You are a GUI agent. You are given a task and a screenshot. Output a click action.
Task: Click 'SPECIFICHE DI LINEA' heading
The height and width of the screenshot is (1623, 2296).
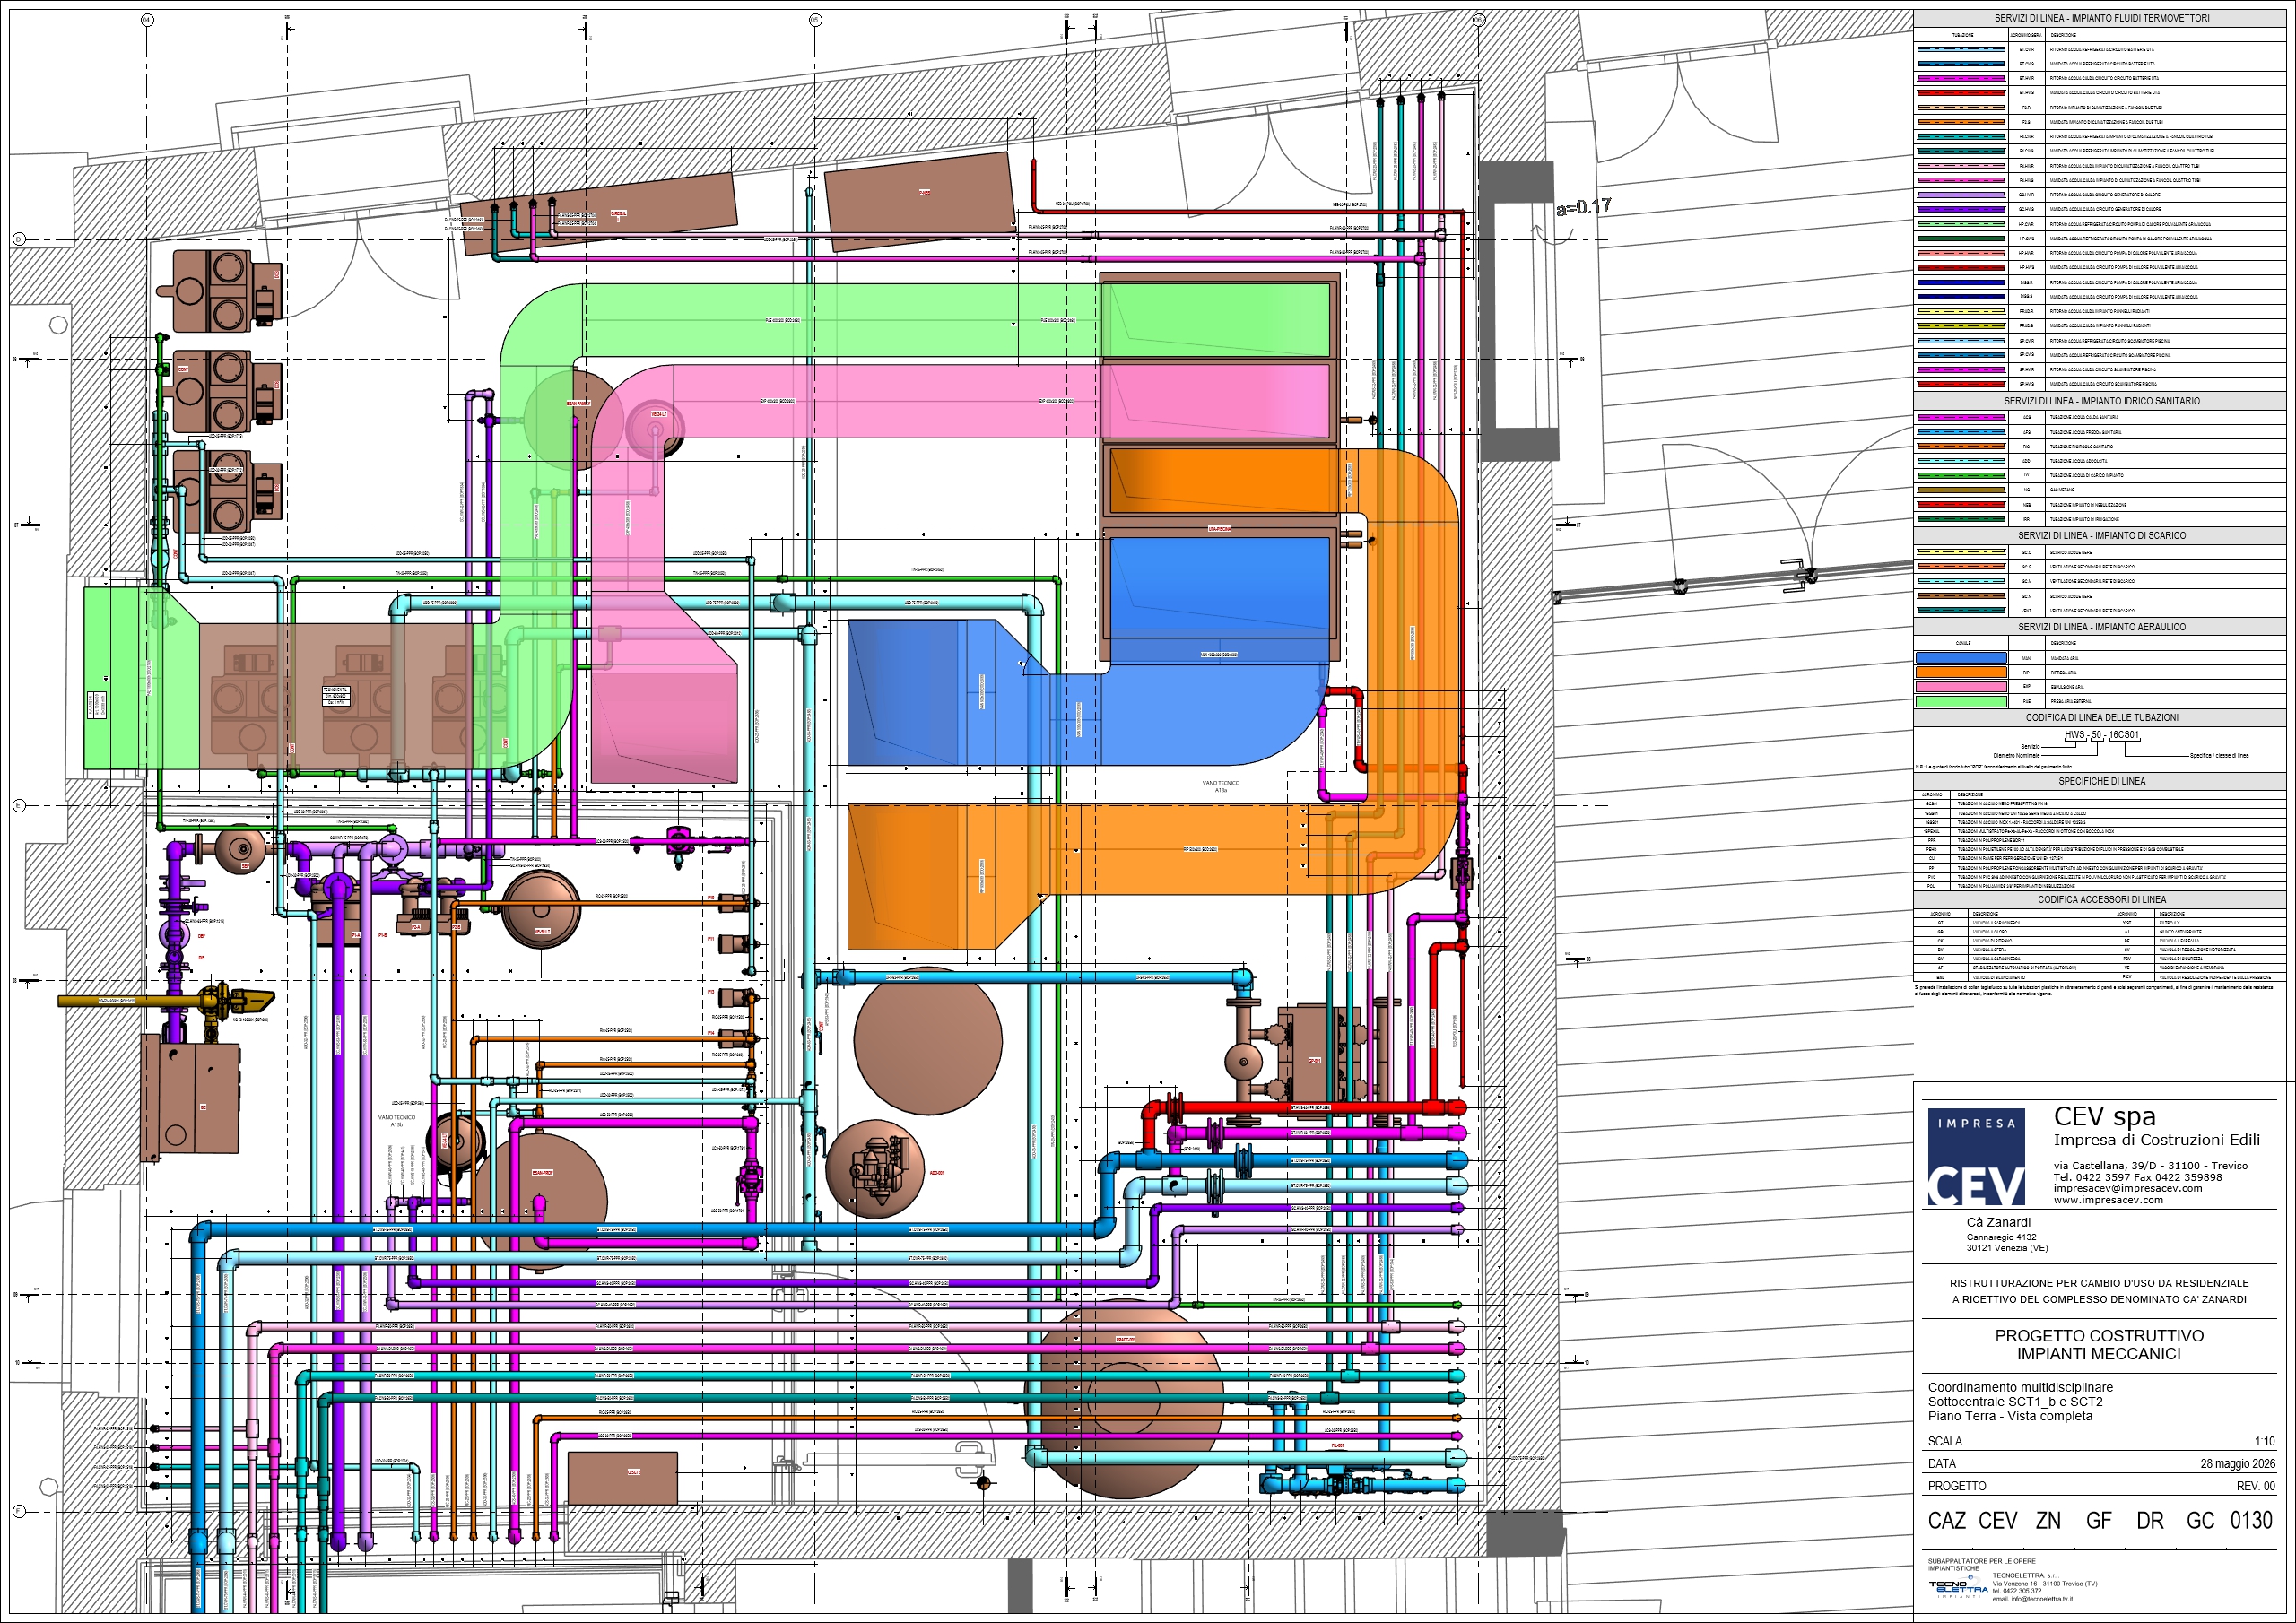coord(2101,781)
